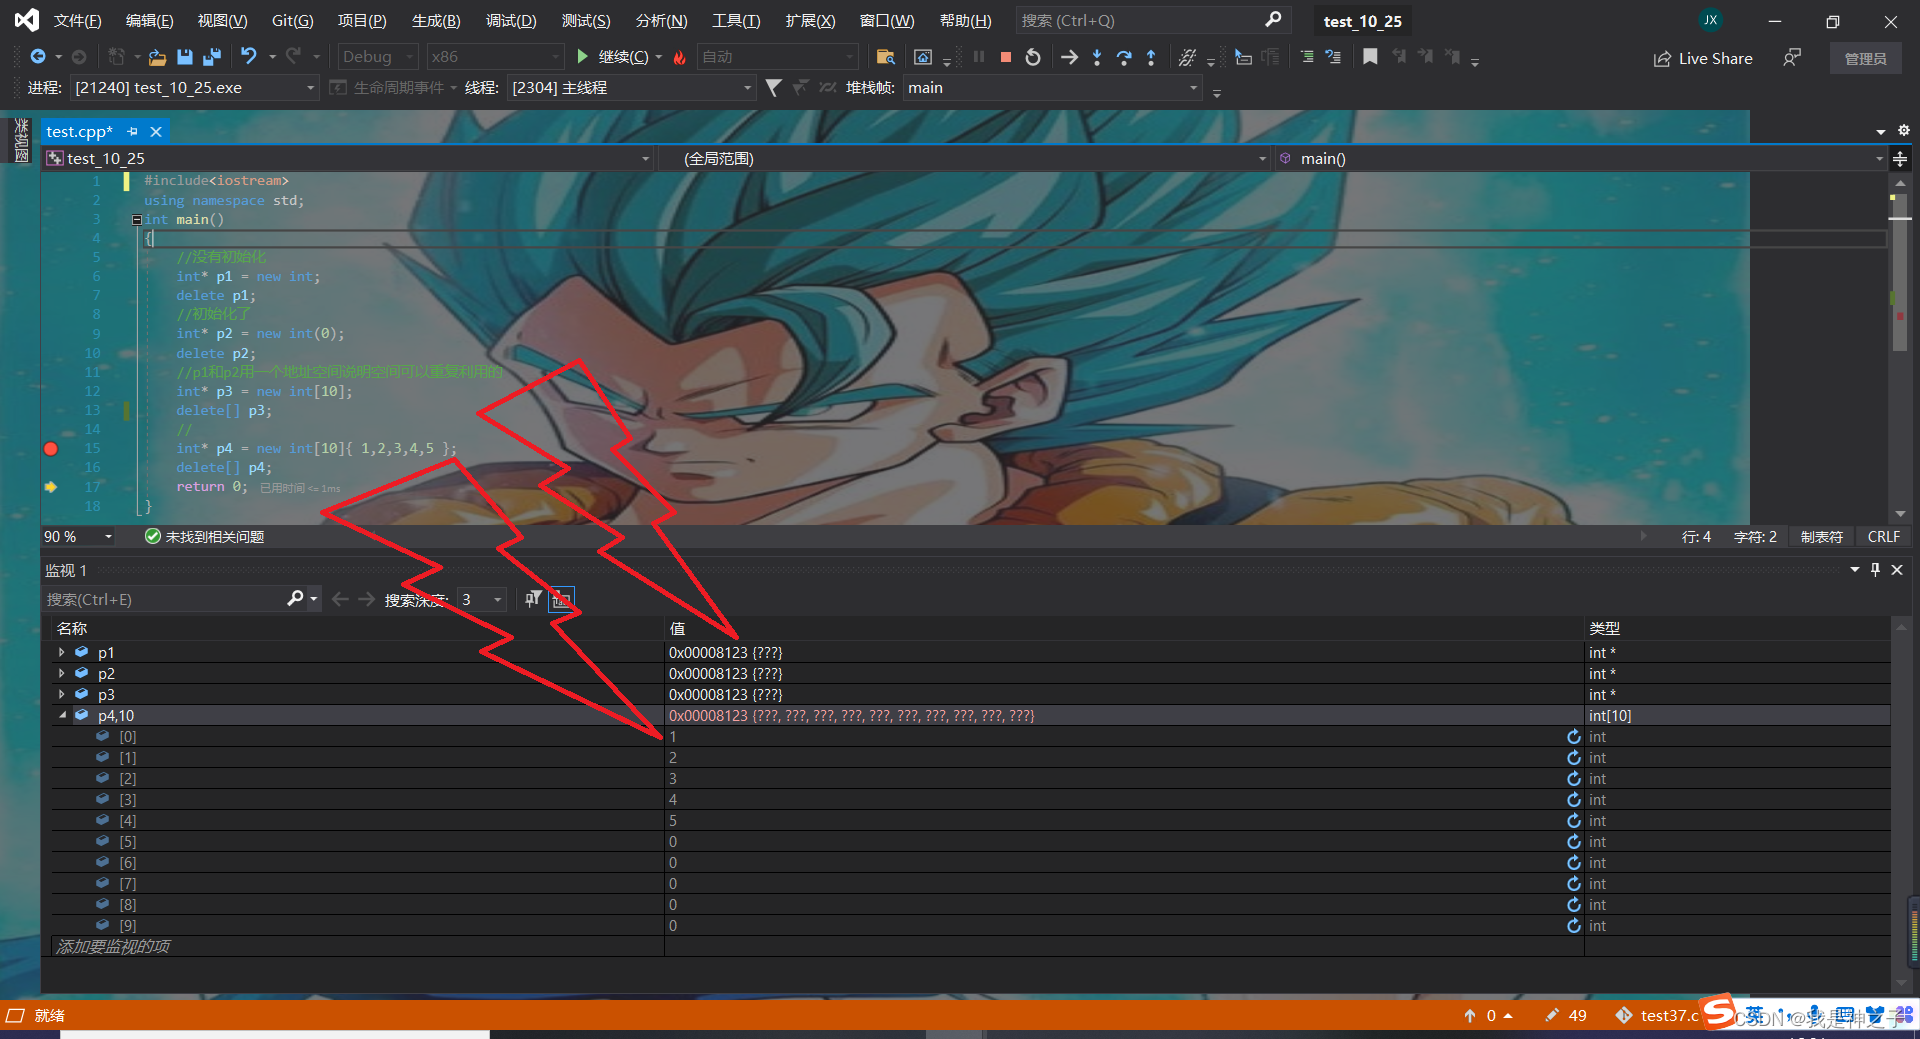Stop debugging with the red square
This screenshot has width=1920, height=1039.
(1006, 57)
